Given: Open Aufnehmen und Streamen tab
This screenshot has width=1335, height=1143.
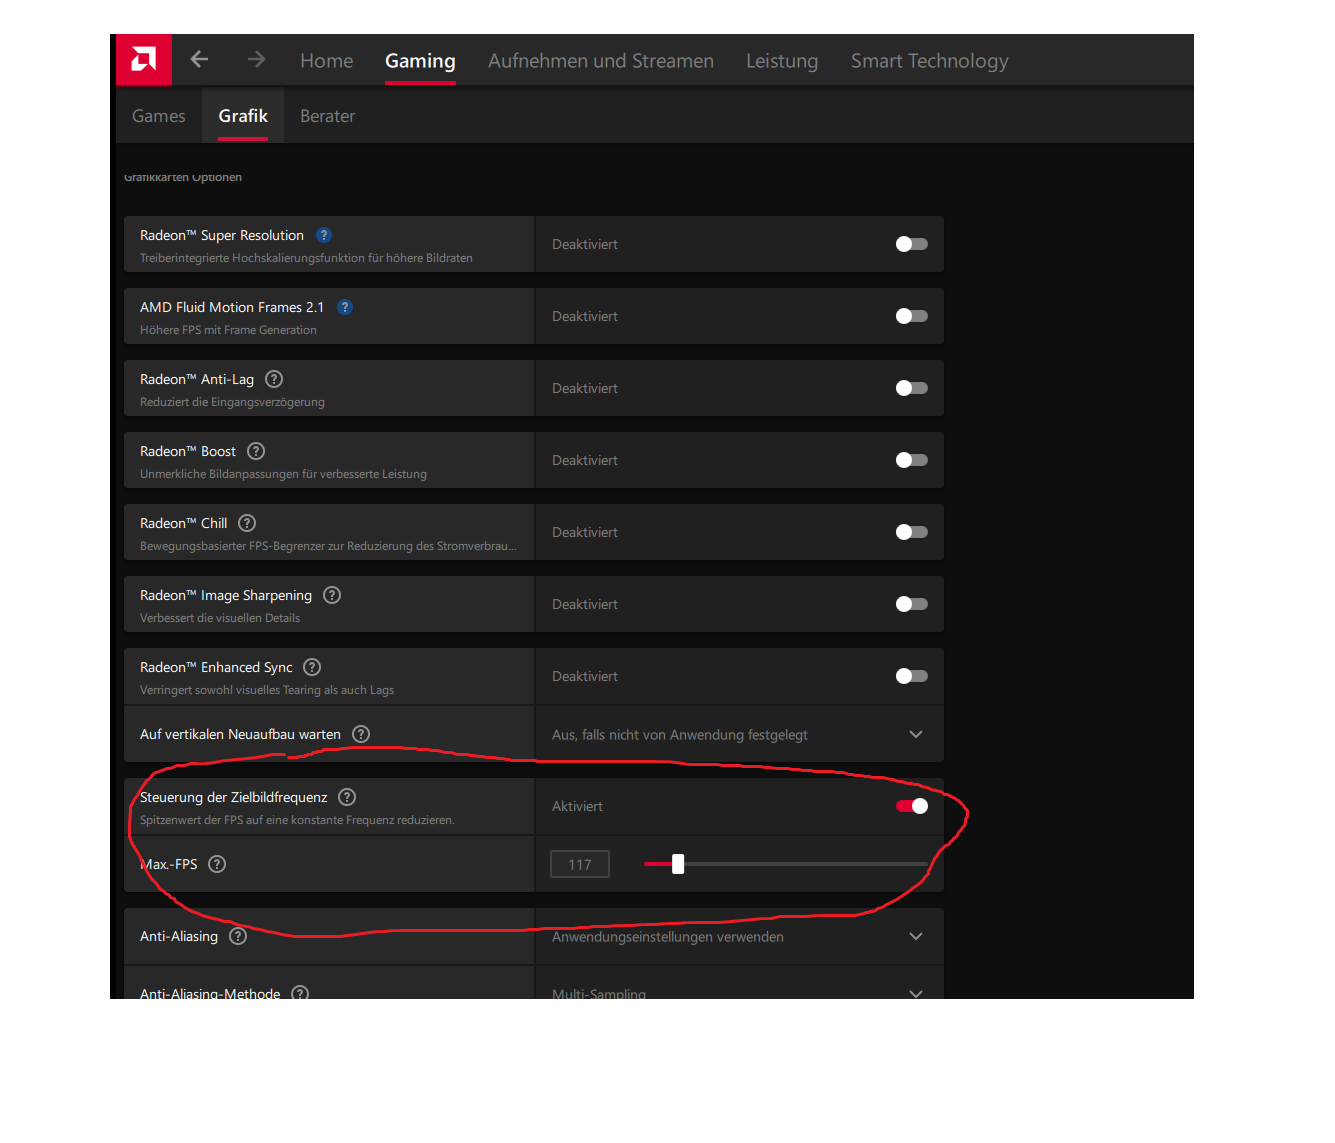Looking at the screenshot, I should pyautogui.click(x=601, y=61).
